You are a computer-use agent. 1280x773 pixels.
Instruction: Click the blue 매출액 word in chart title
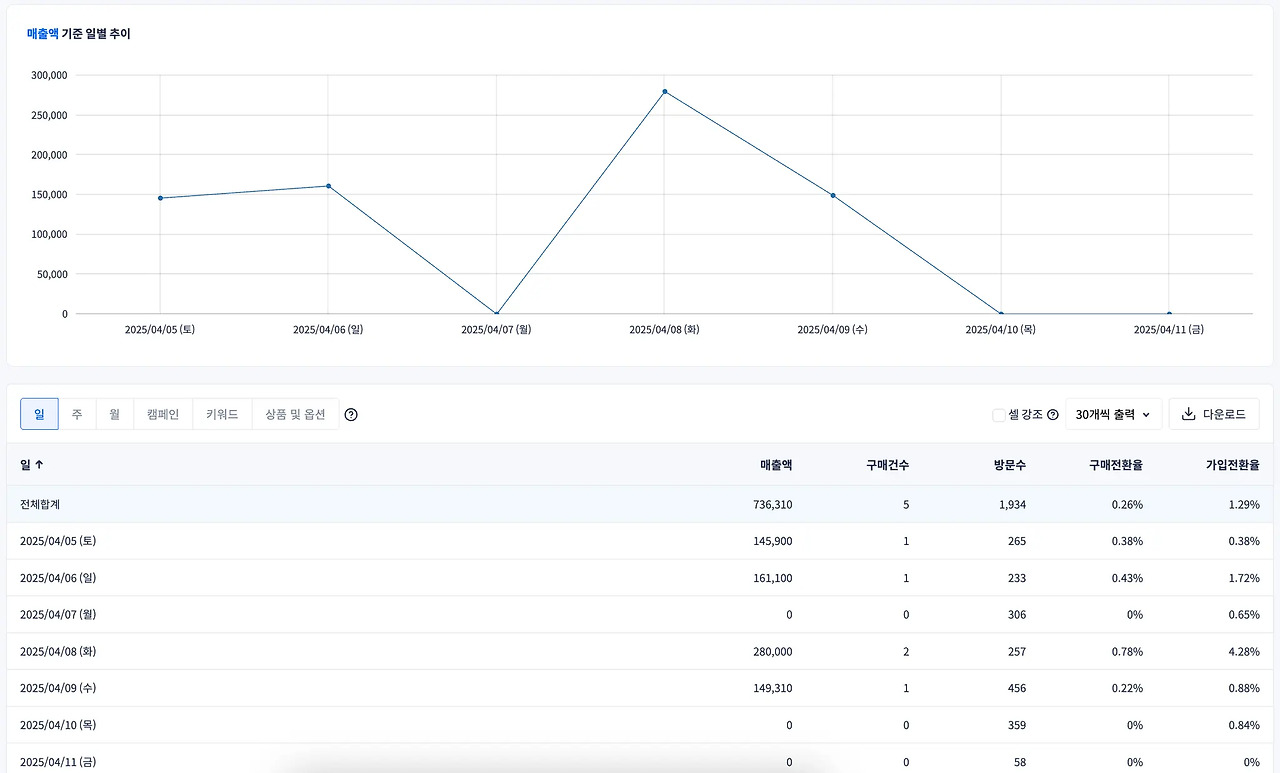coord(43,34)
